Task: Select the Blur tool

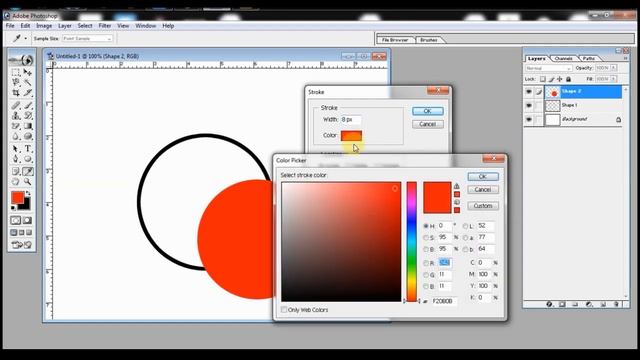Action: [16, 136]
